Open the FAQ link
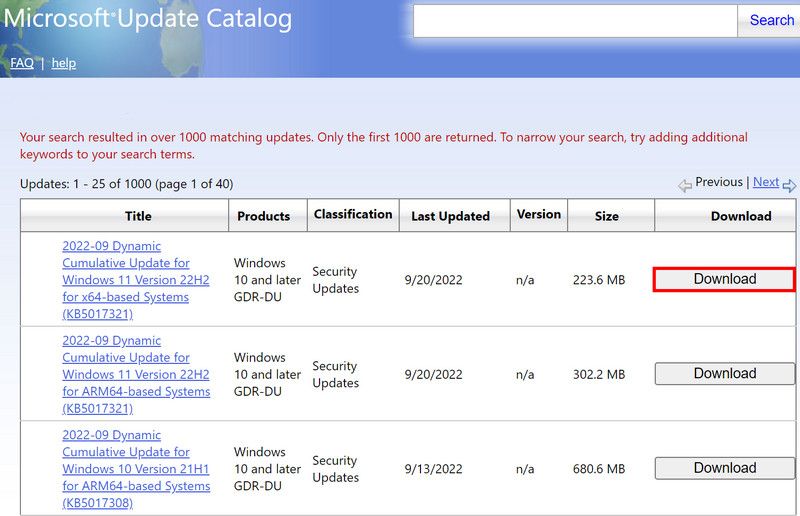 click(x=22, y=63)
